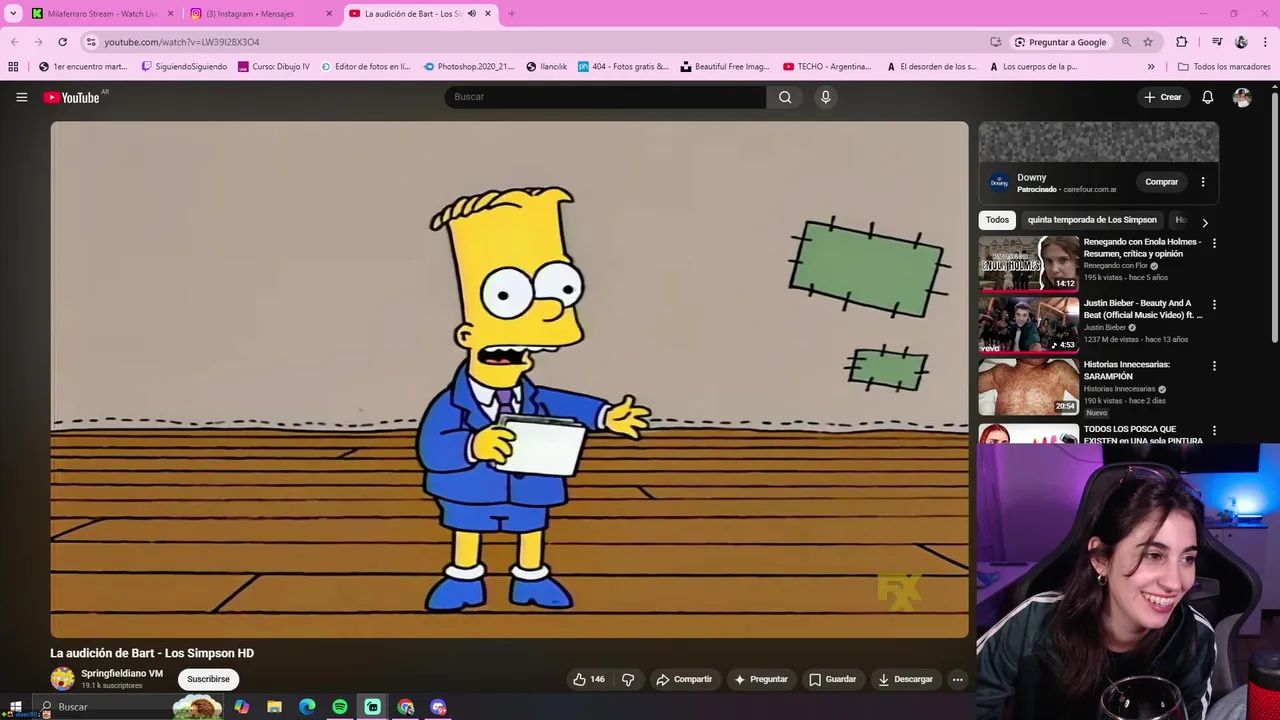This screenshot has height=720, width=1280.
Task: Like the video with thumbs up 146
Action: (x=588, y=679)
